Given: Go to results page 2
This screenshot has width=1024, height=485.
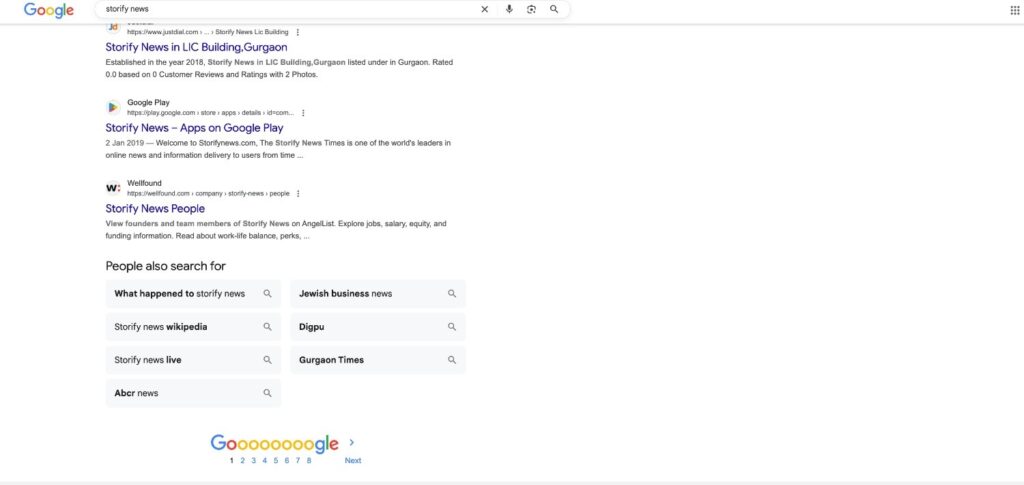Looking at the screenshot, I should tap(243, 461).
